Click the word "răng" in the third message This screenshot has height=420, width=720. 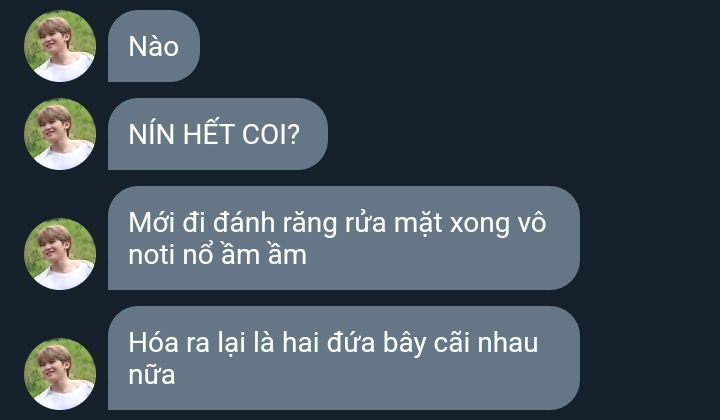pyautogui.click(x=309, y=224)
